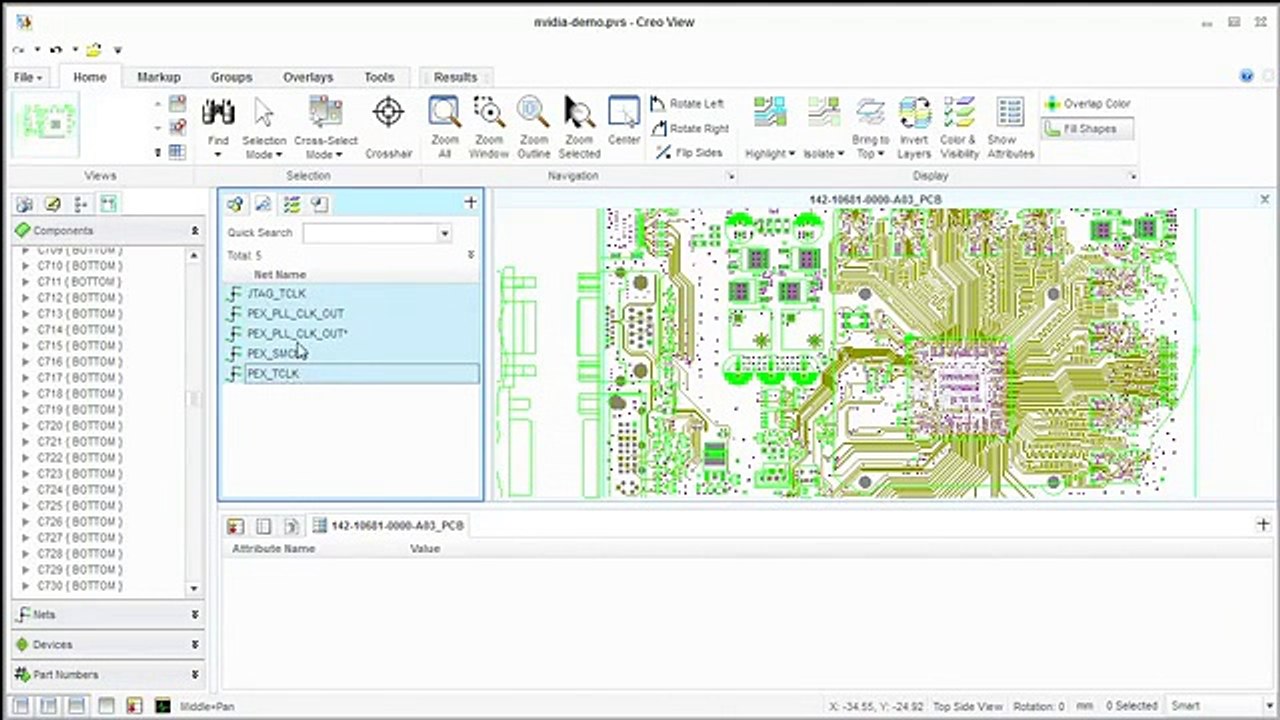Open the Home ribbon tab
This screenshot has height=720, width=1280.
(89, 77)
